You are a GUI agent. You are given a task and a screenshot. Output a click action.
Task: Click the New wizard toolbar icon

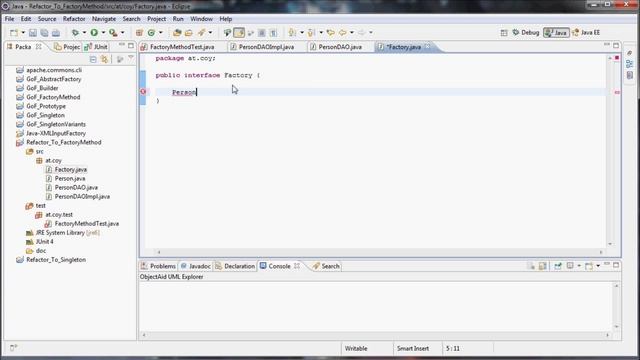(14, 33)
